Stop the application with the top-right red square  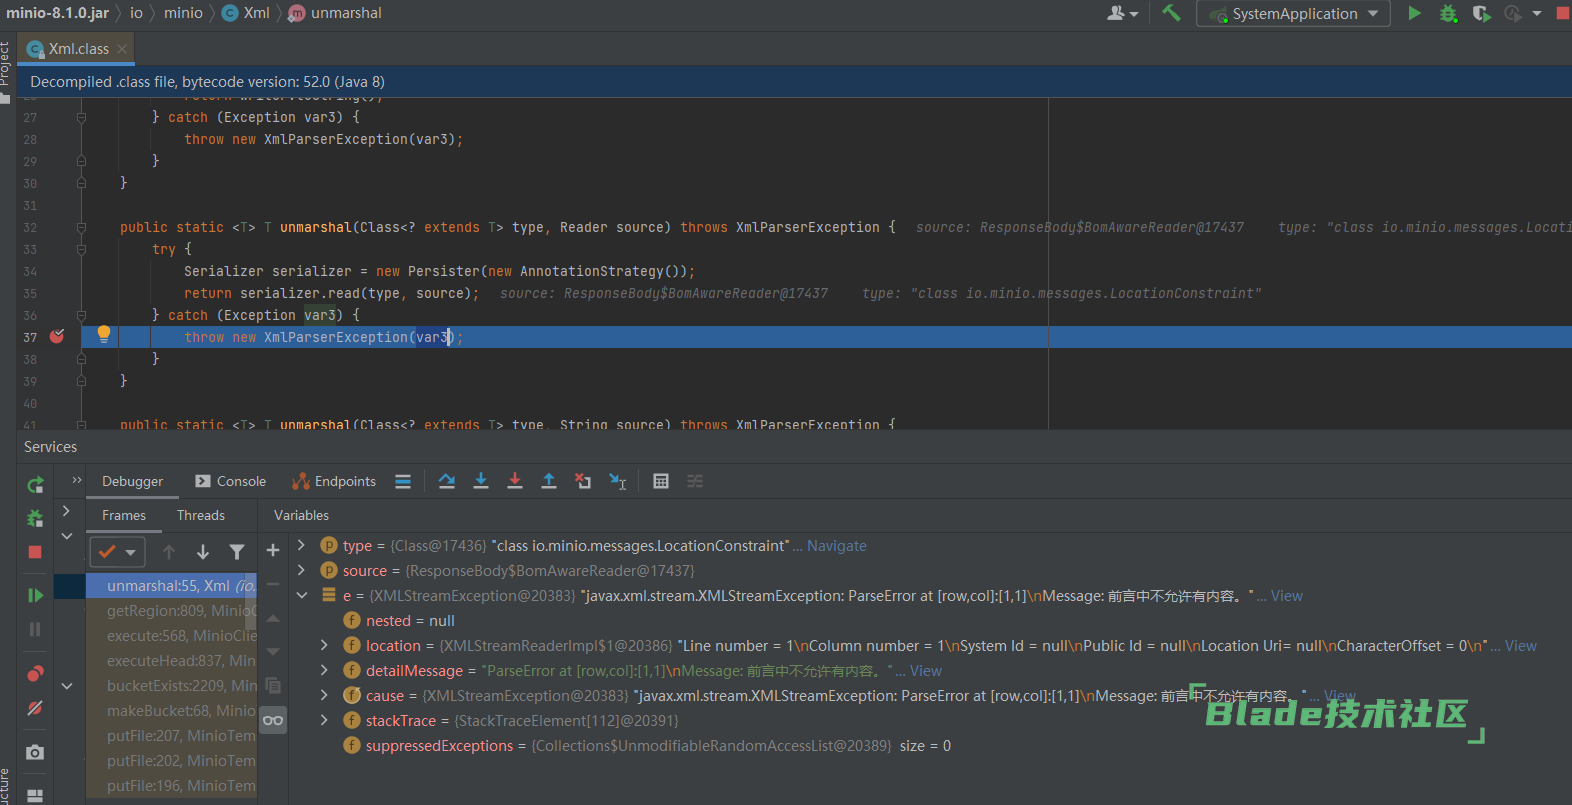1562,13
